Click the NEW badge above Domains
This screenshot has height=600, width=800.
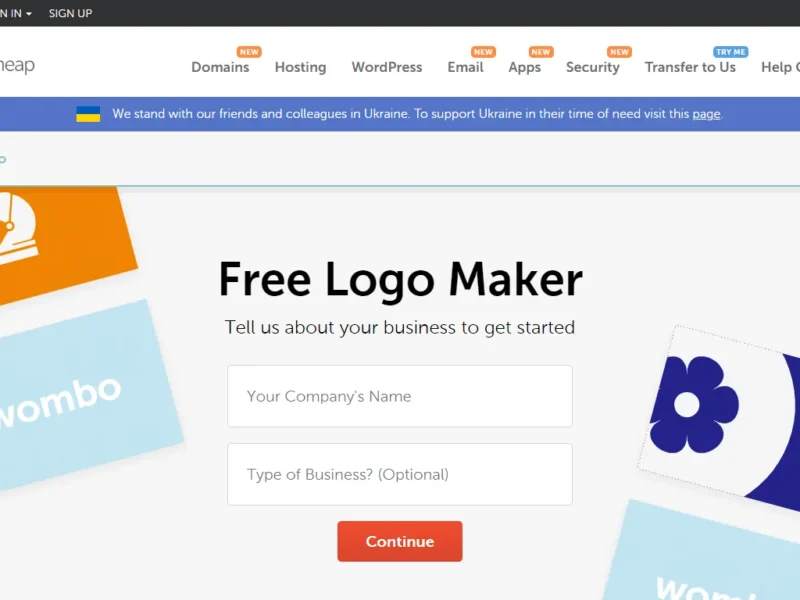click(x=249, y=52)
